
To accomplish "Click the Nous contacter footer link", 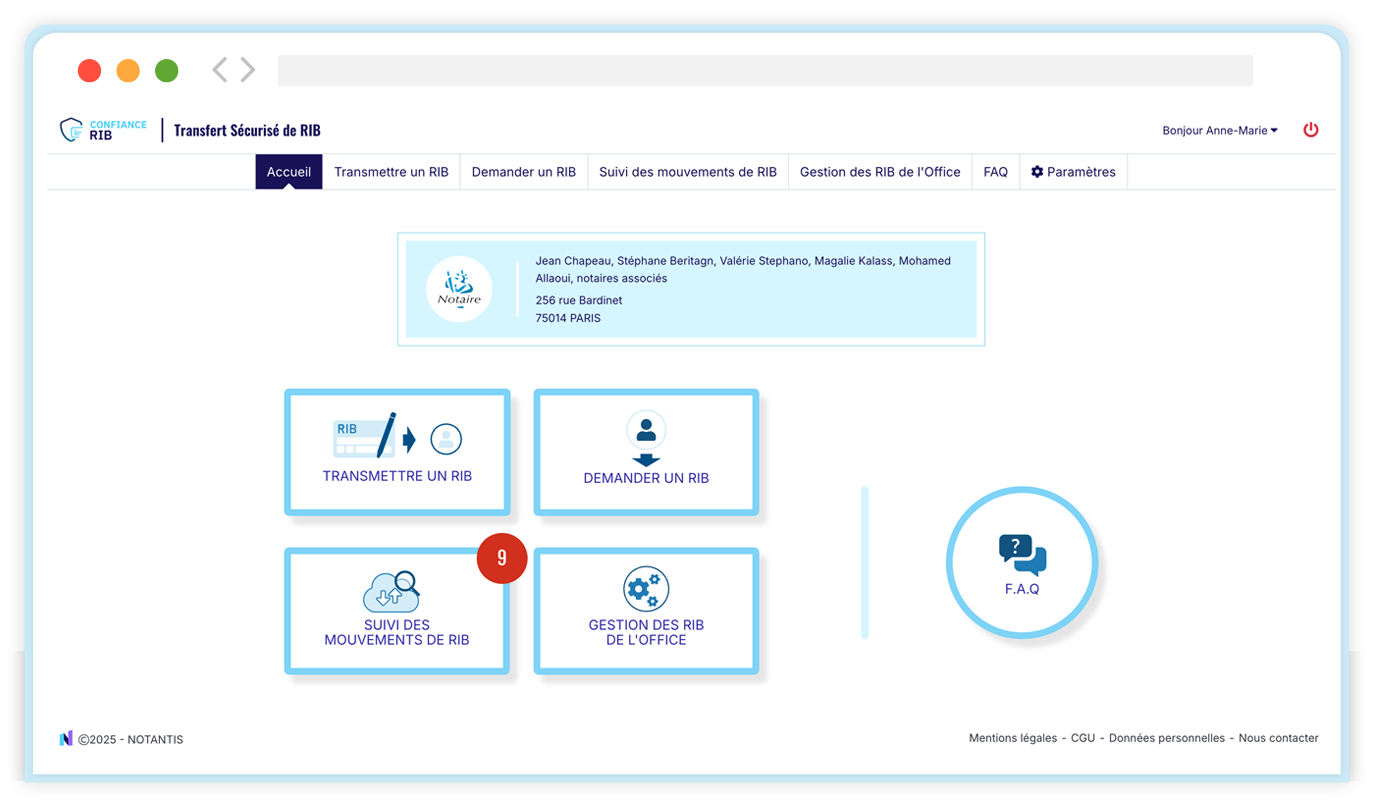I will (1278, 738).
